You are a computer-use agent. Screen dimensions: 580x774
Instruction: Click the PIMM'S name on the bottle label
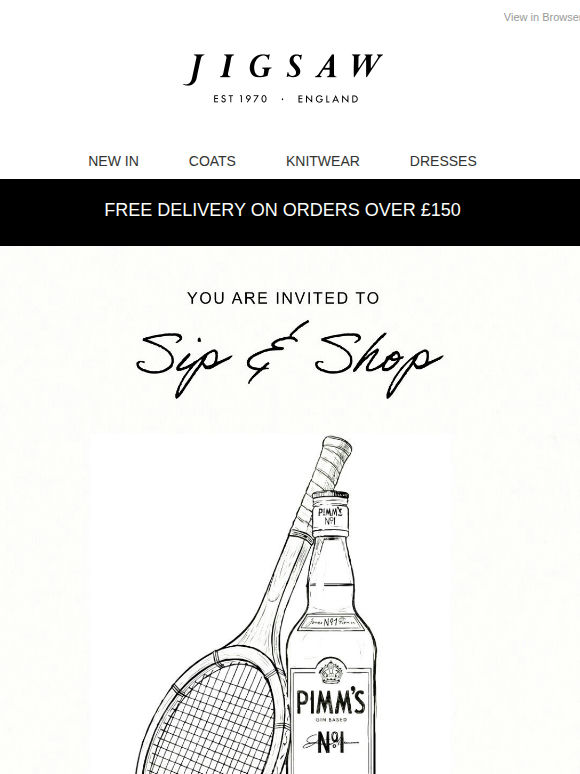click(330, 702)
